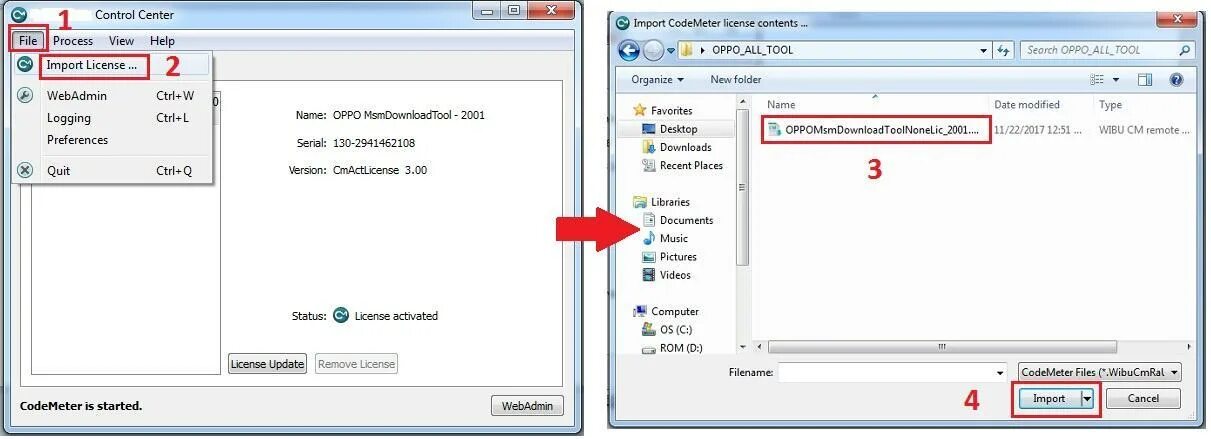Toggle the preview pane icon
Screen dimensions: 1211x439
pyautogui.click(x=1145, y=80)
